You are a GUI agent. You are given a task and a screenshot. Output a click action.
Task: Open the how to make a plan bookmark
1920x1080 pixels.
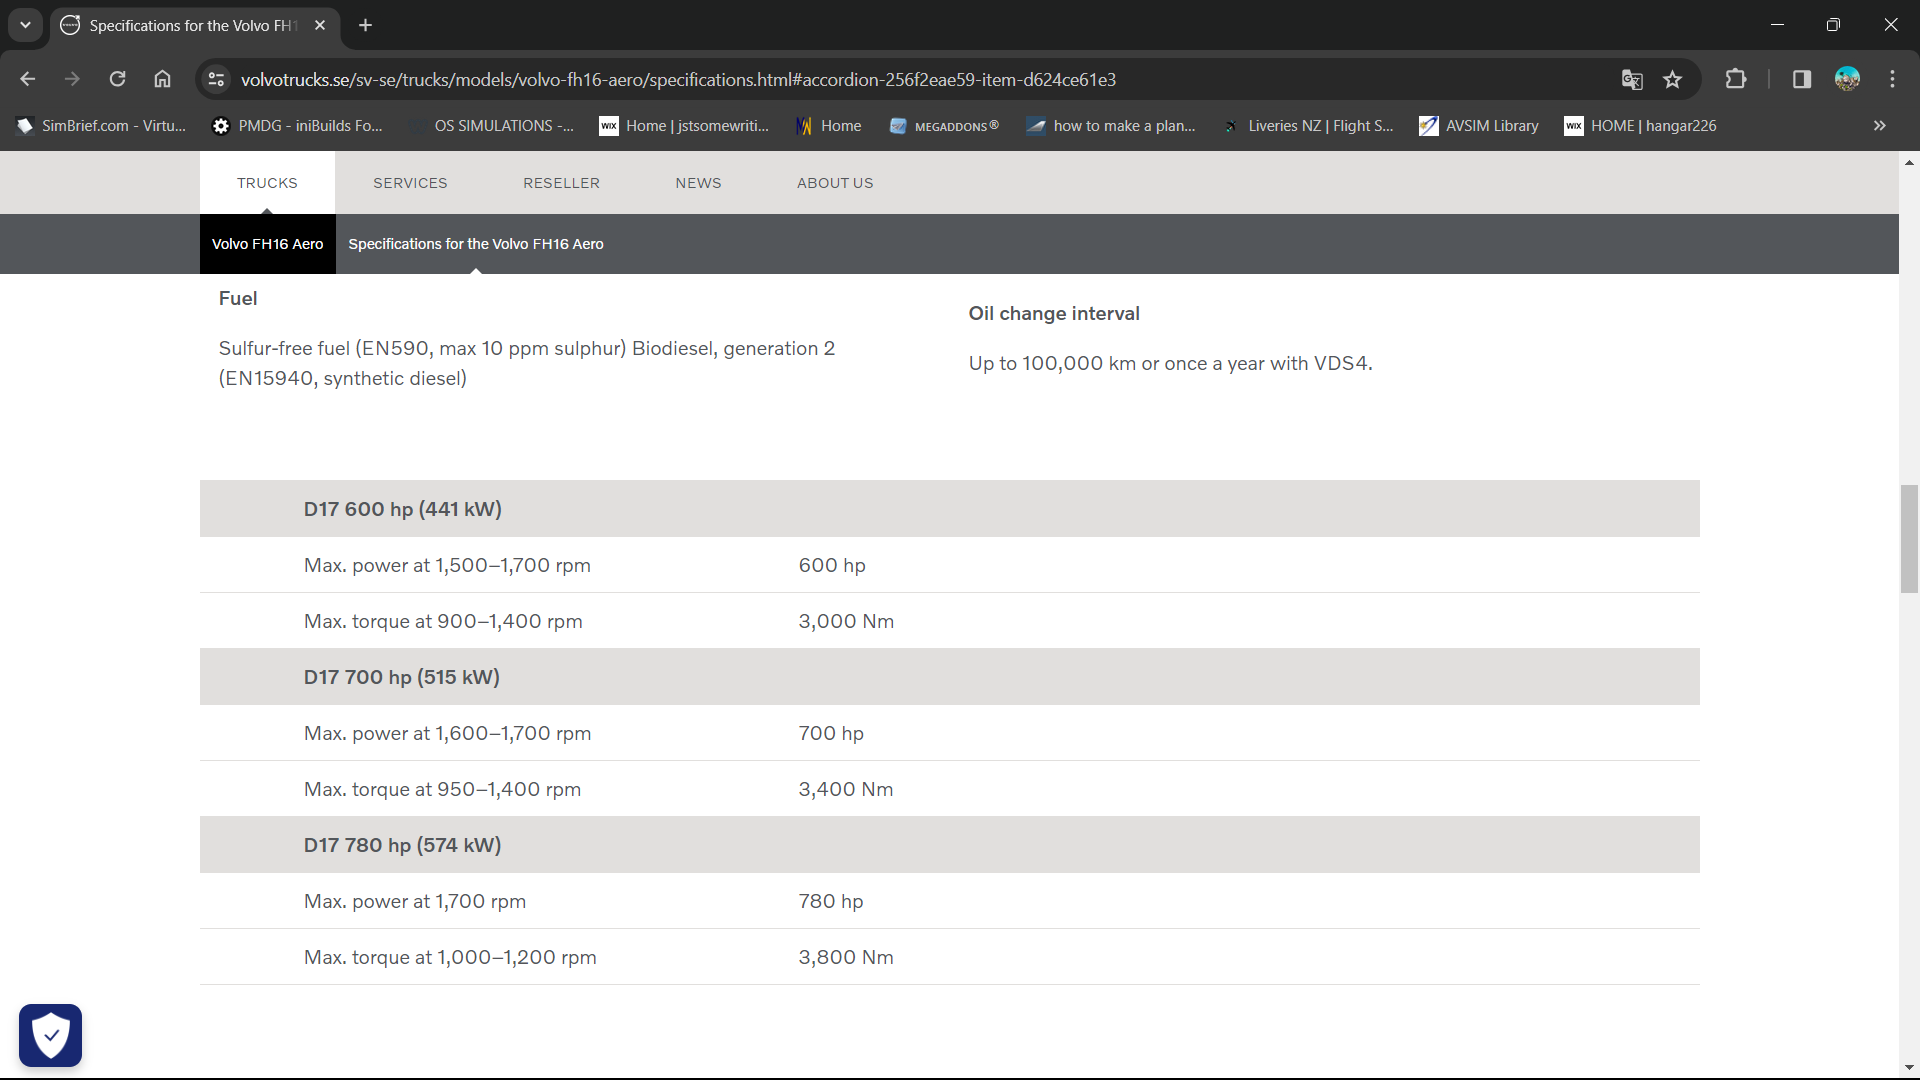(x=1111, y=126)
